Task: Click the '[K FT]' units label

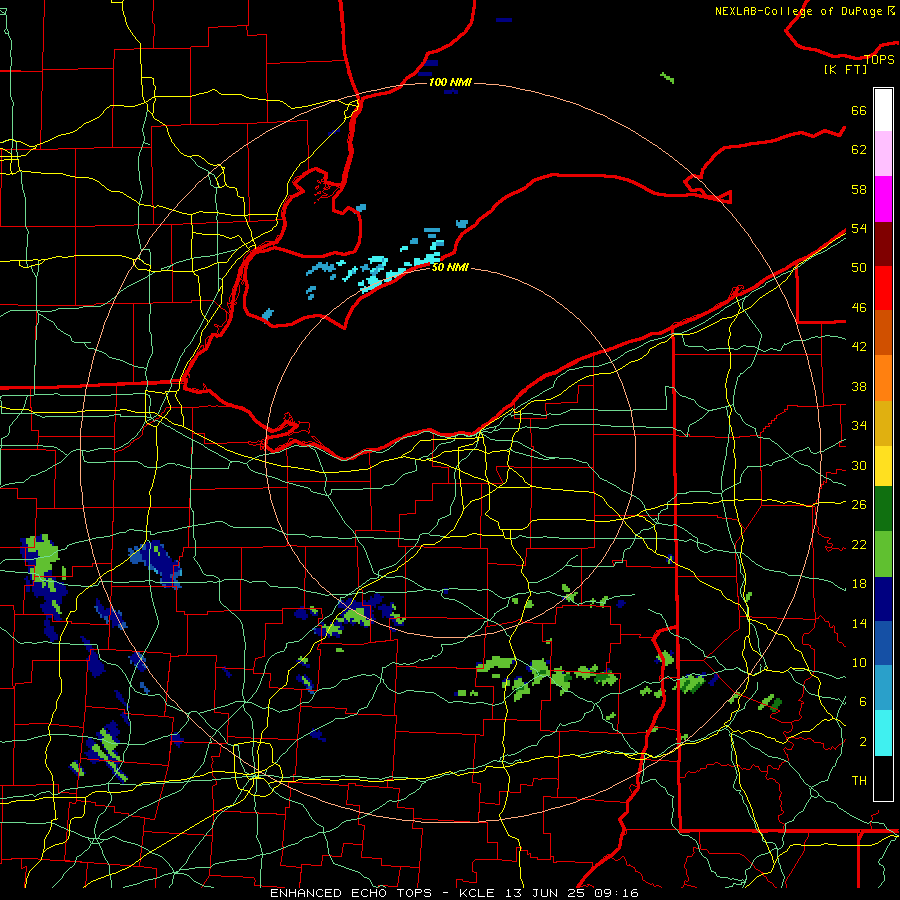Action: point(845,69)
